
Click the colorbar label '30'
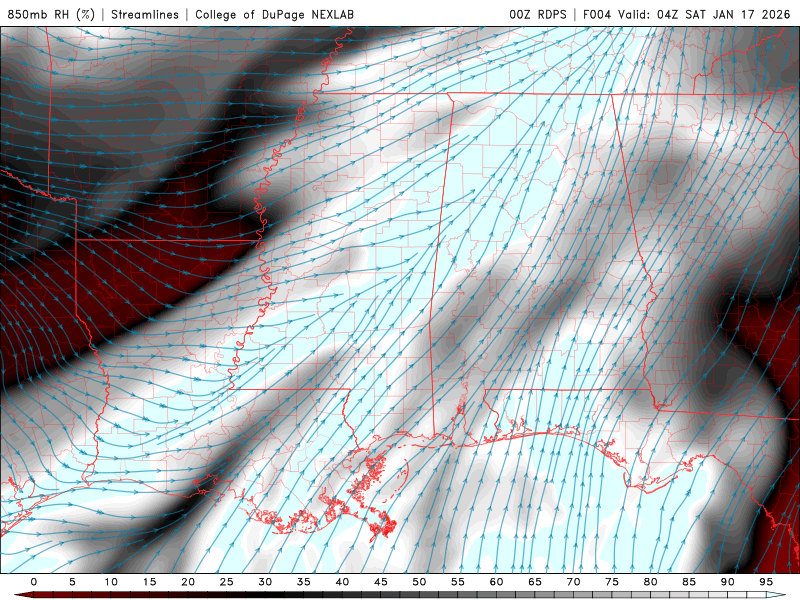click(265, 582)
